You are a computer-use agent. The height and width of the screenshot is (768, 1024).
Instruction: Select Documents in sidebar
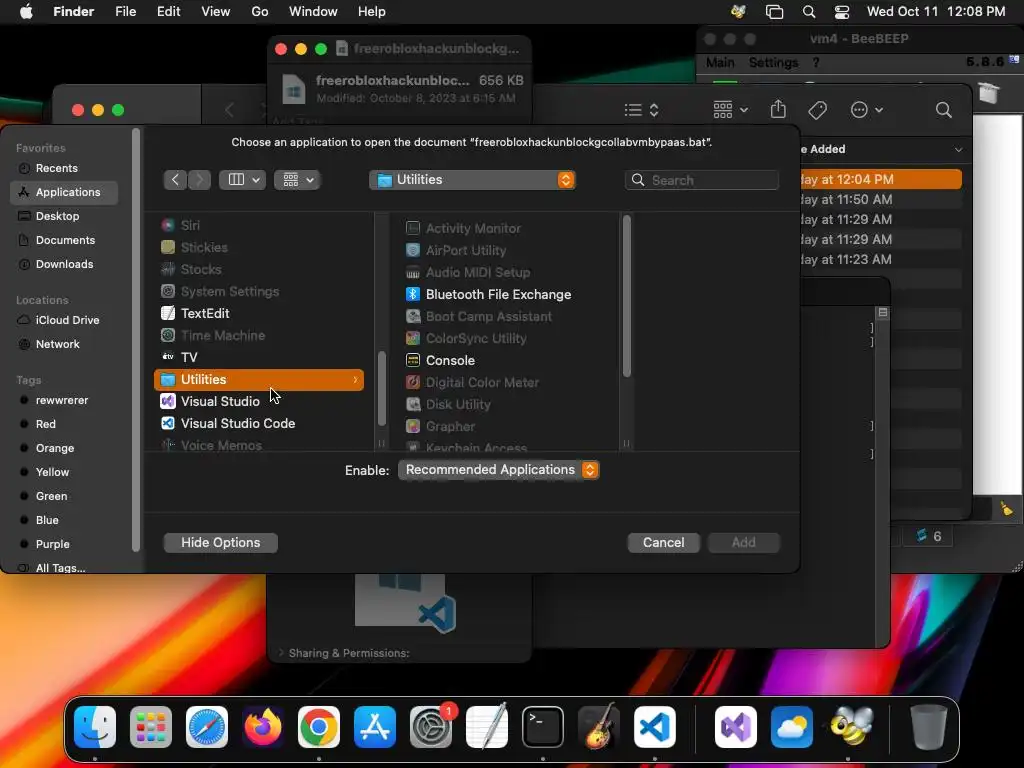pos(65,240)
